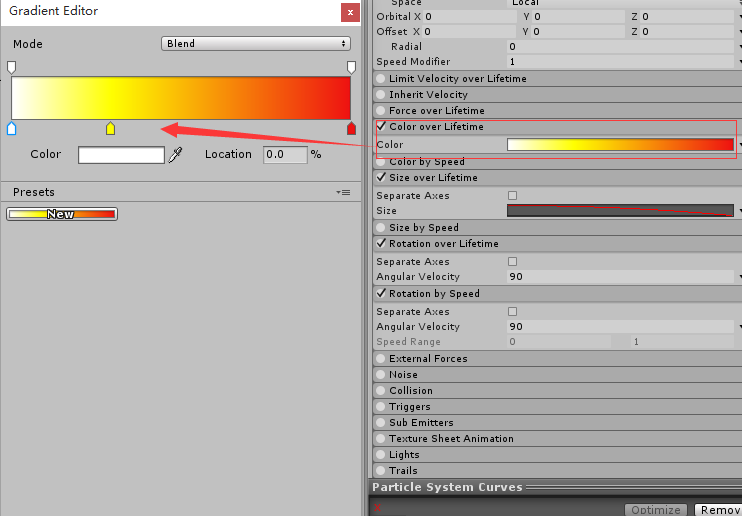Click the Optimize curves button
This screenshot has width=742, height=516.
coord(656,509)
